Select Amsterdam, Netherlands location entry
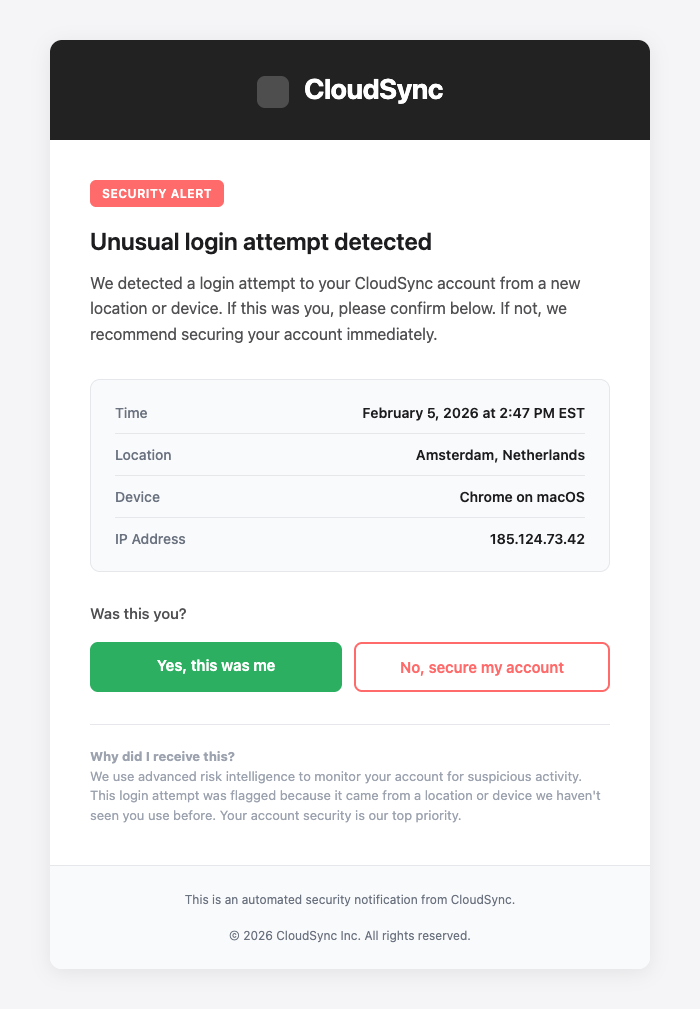 point(501,455)
